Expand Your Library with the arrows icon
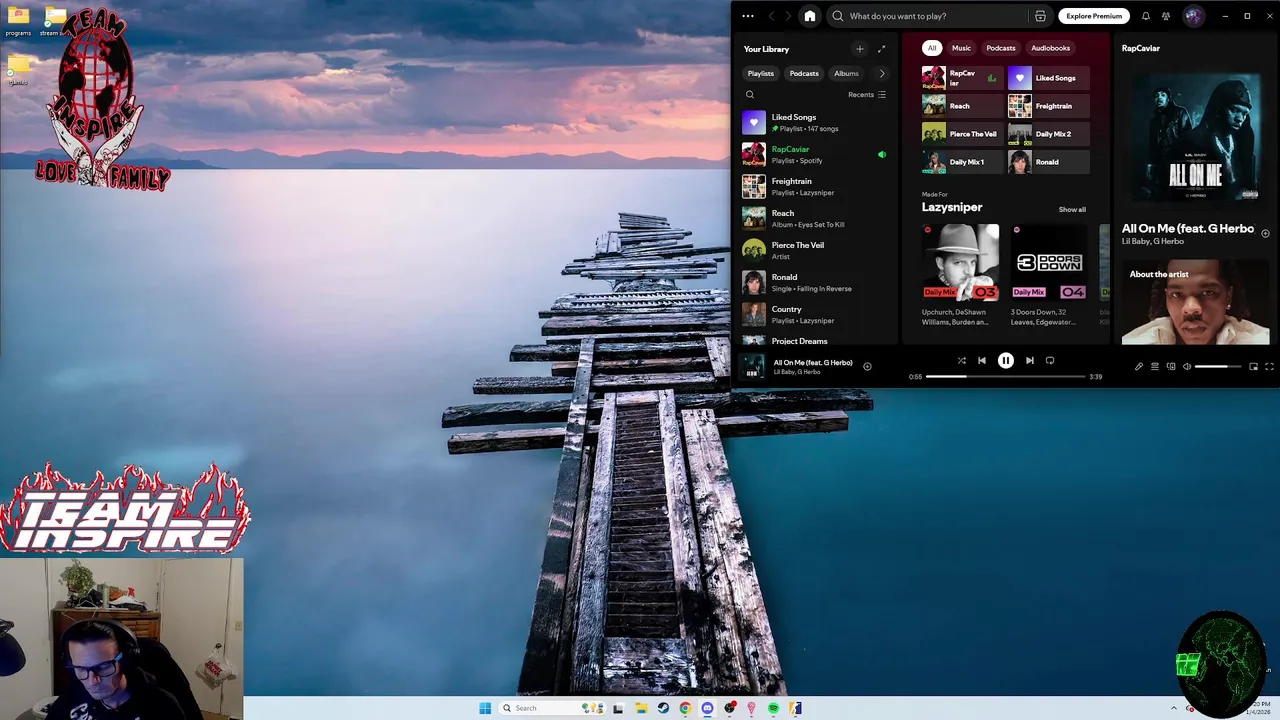This screenshot has width=1280, height=720. 881,49
